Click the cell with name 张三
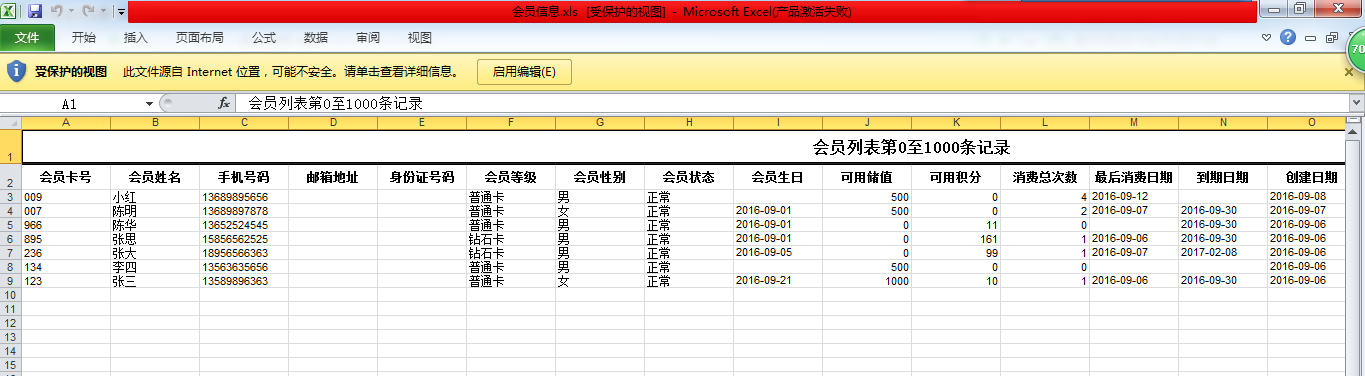The width and height of the screenshot is (1365, 376). pyautogui.click(x=155, y=281)
